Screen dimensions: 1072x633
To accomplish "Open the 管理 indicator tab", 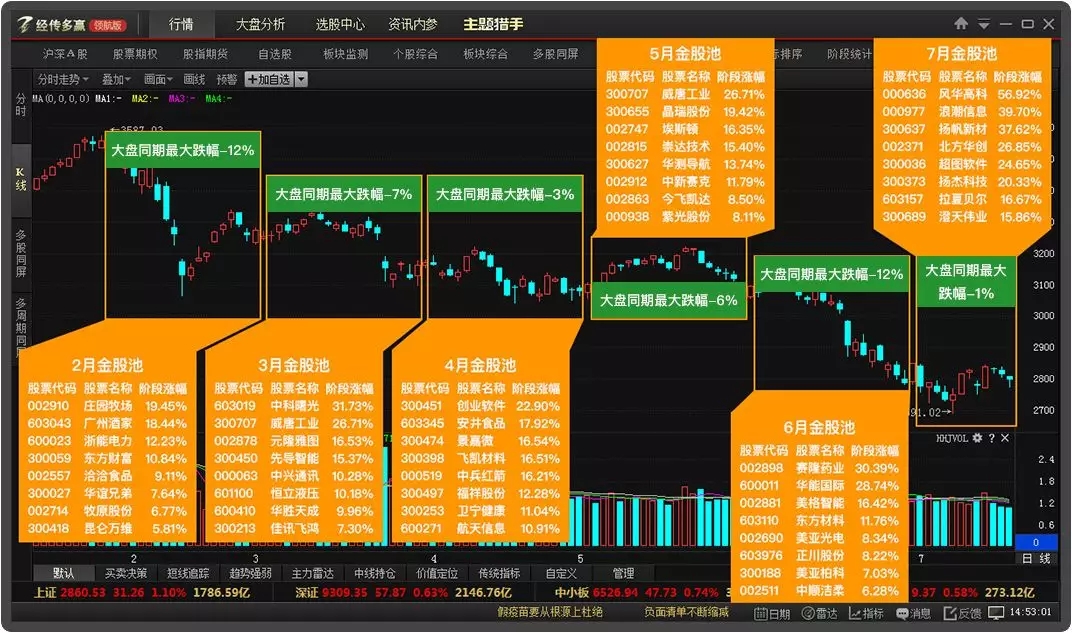I will click(x=623, y=574).
